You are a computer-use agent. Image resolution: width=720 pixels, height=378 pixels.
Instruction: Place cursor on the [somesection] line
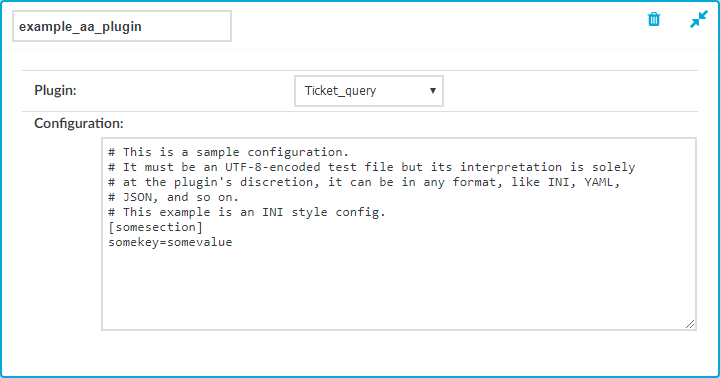[155, 227]
